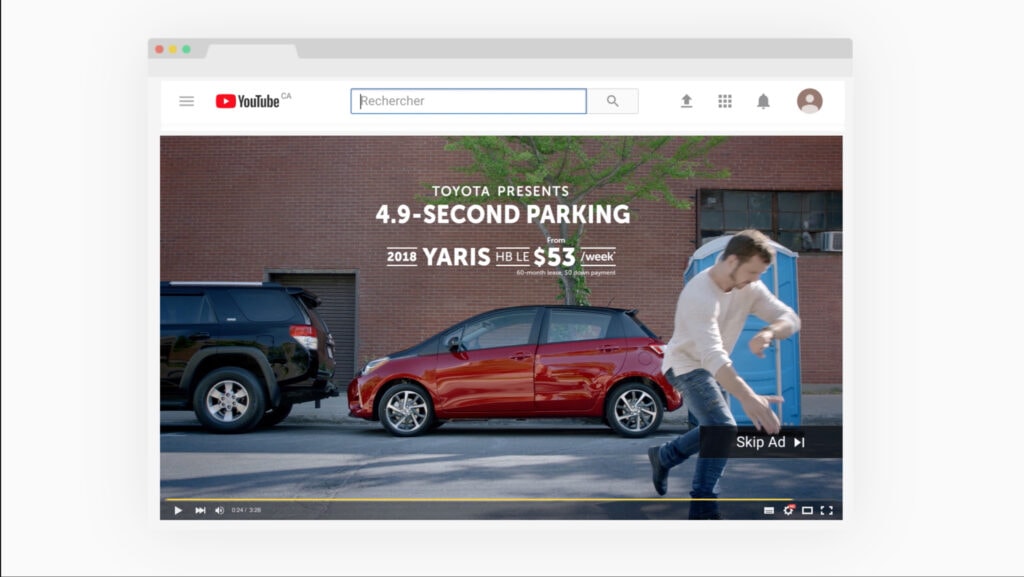Mute the video volume
Viewport: 1024px width, 577px height.
[219, 510]
